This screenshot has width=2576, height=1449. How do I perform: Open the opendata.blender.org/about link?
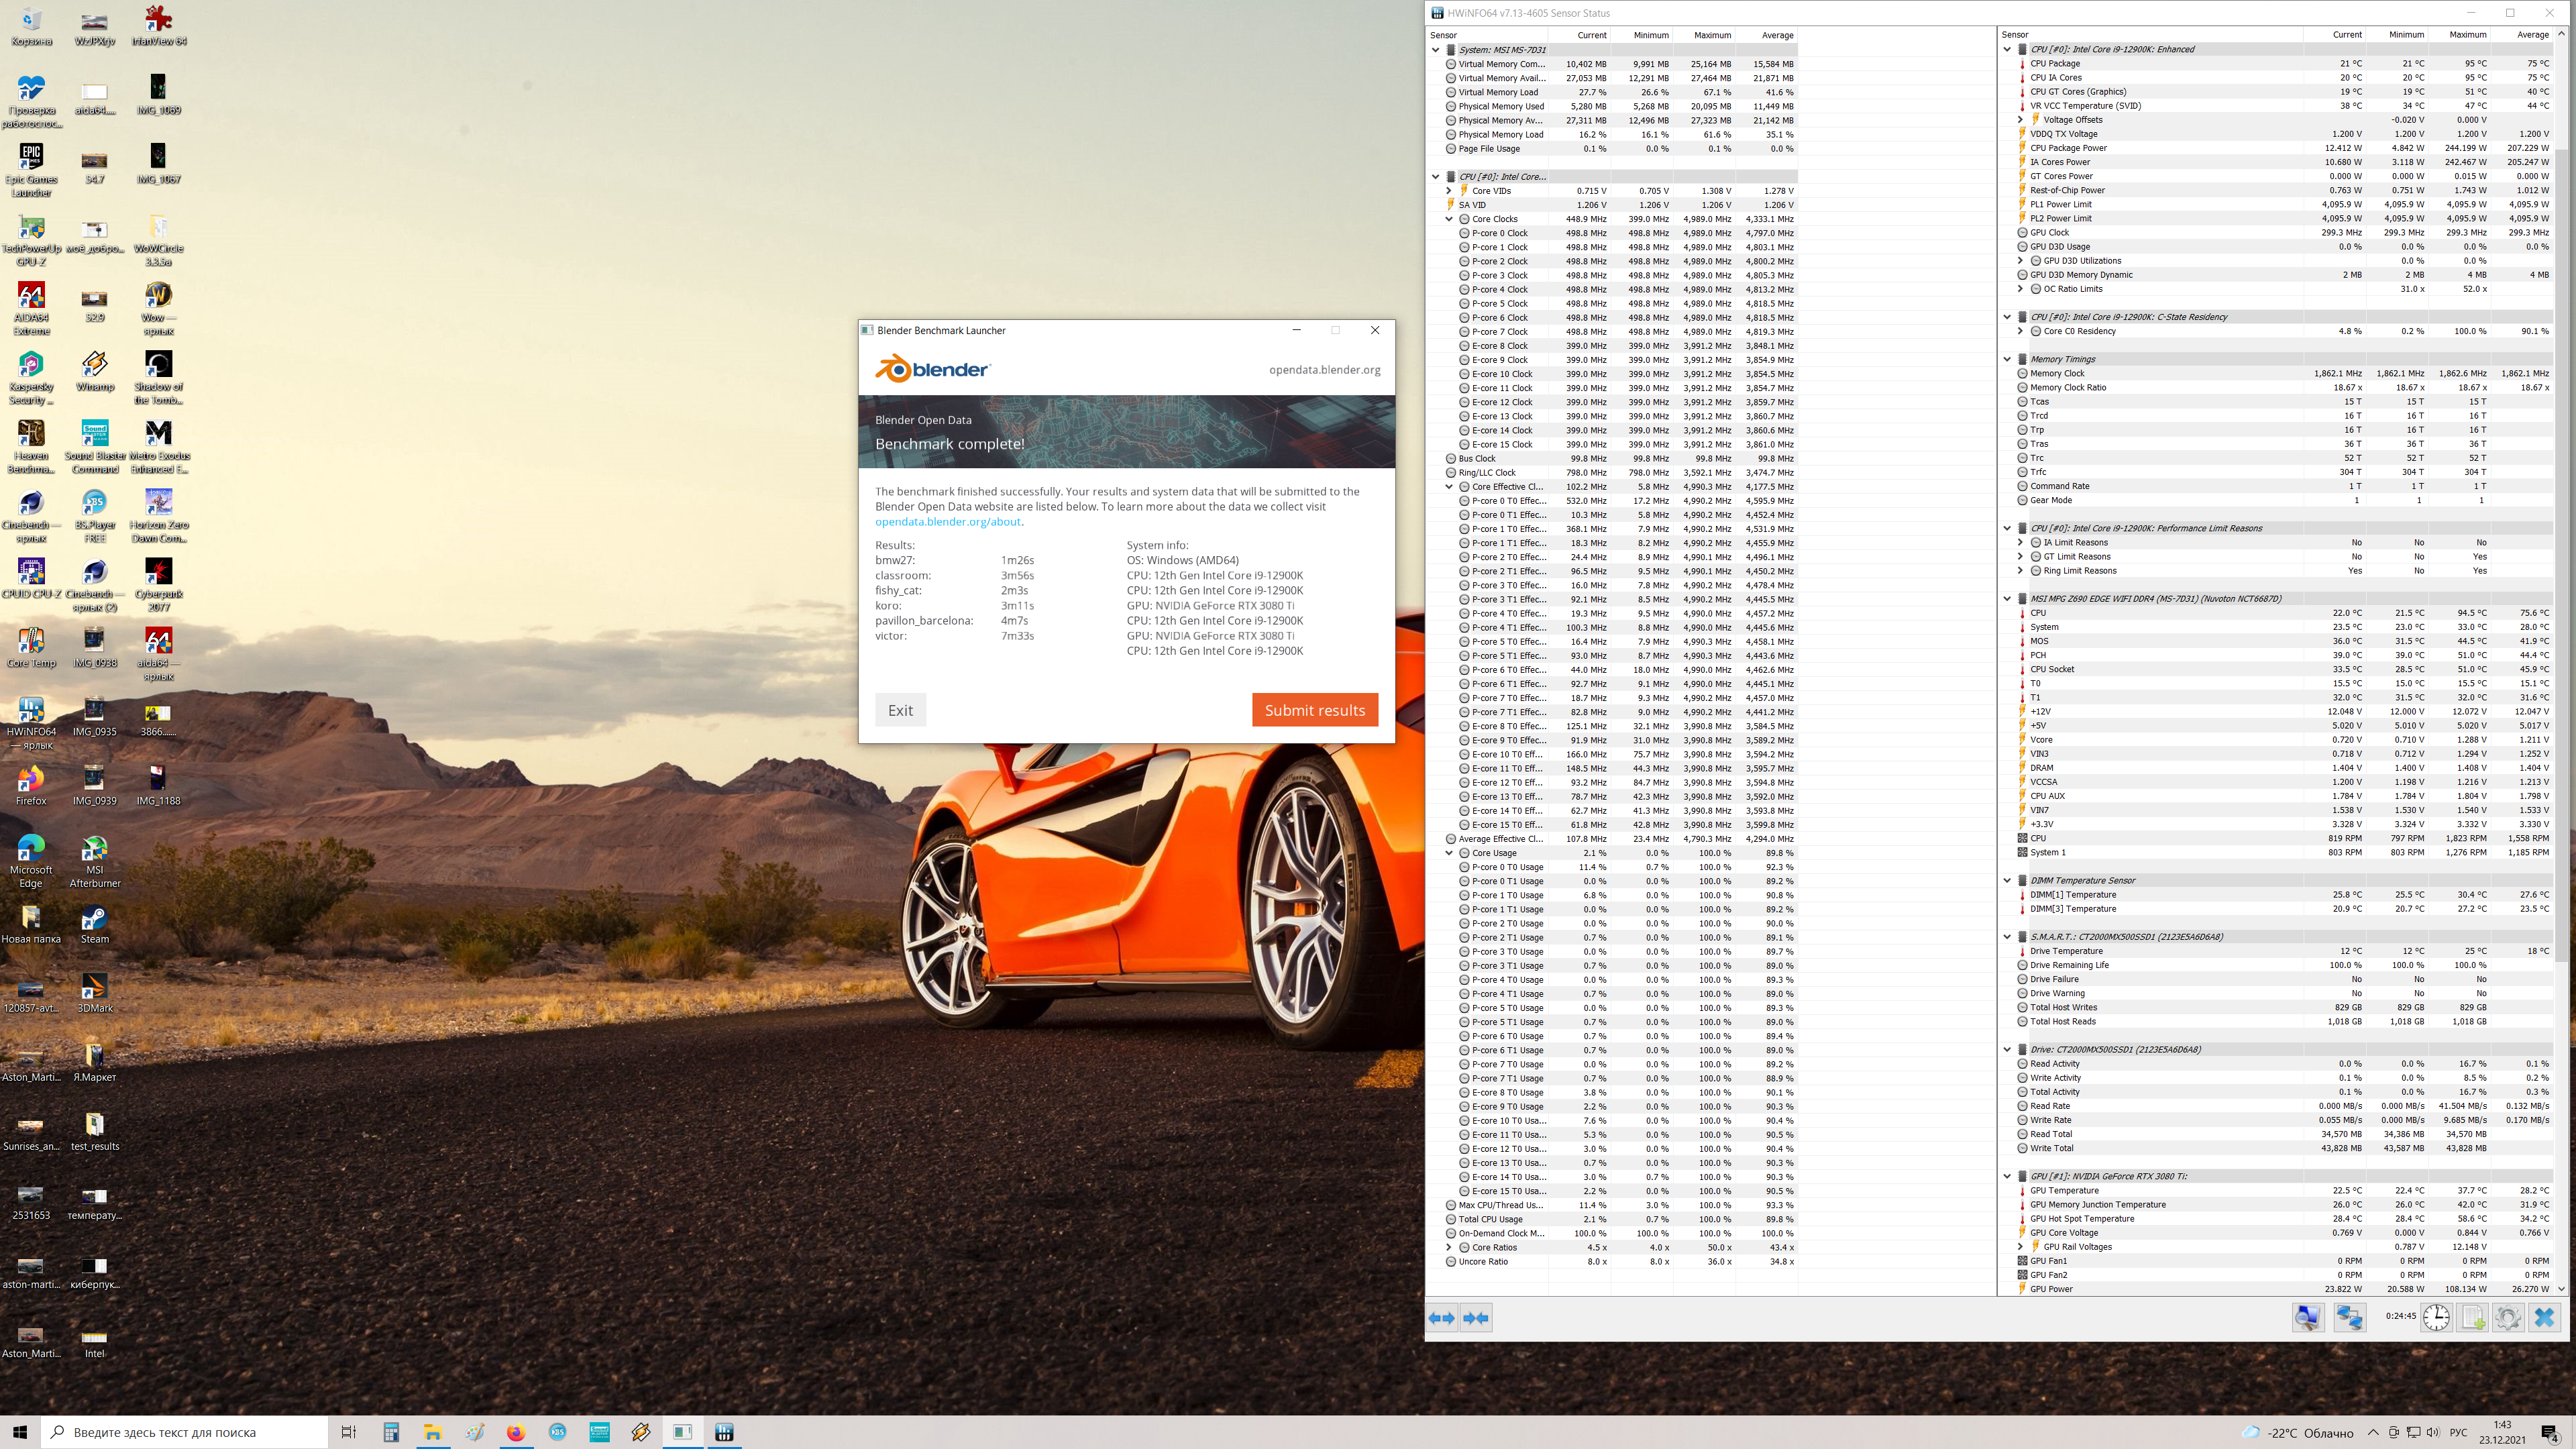(947, 522)
